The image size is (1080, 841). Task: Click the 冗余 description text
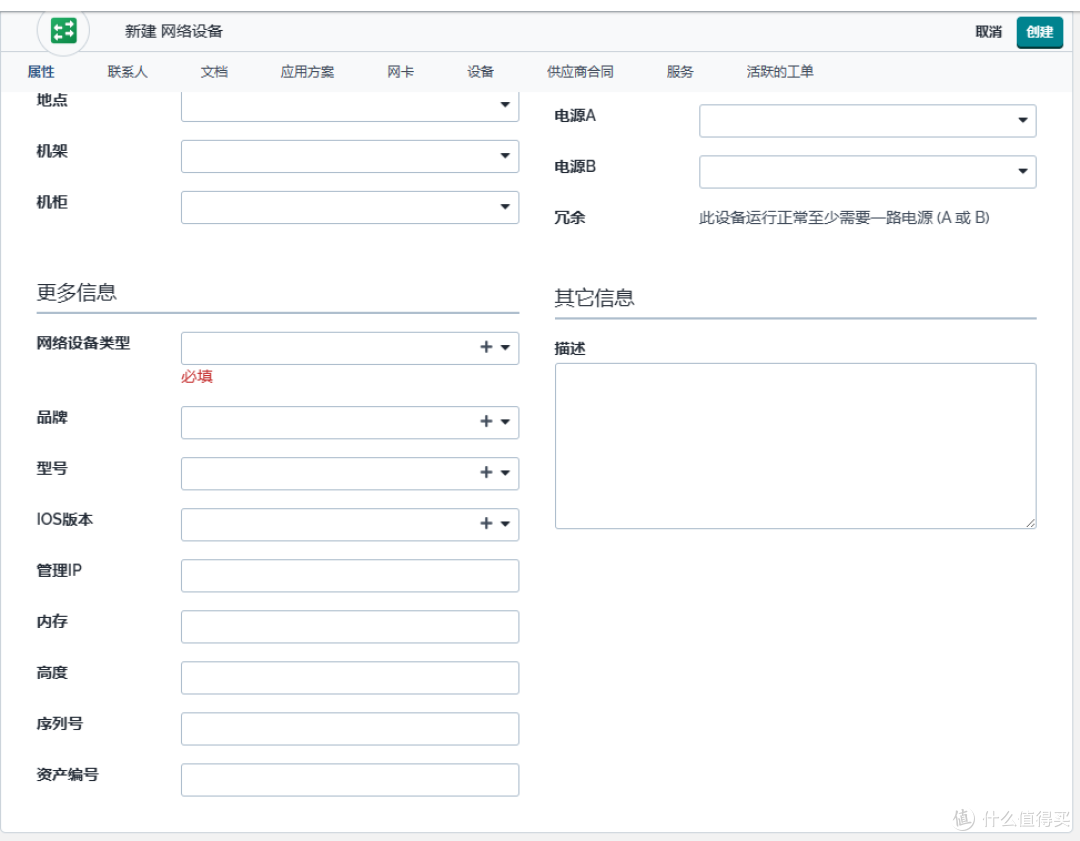(x=844, y=218)
